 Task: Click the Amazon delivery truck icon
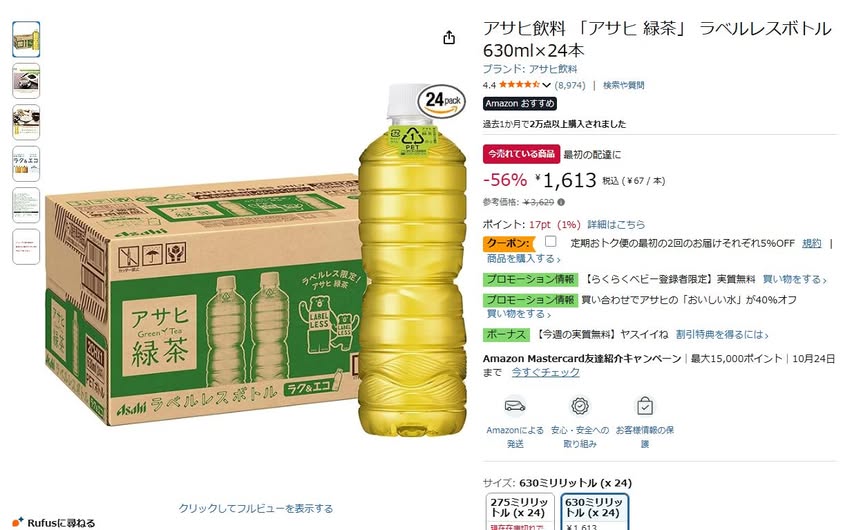515,406
